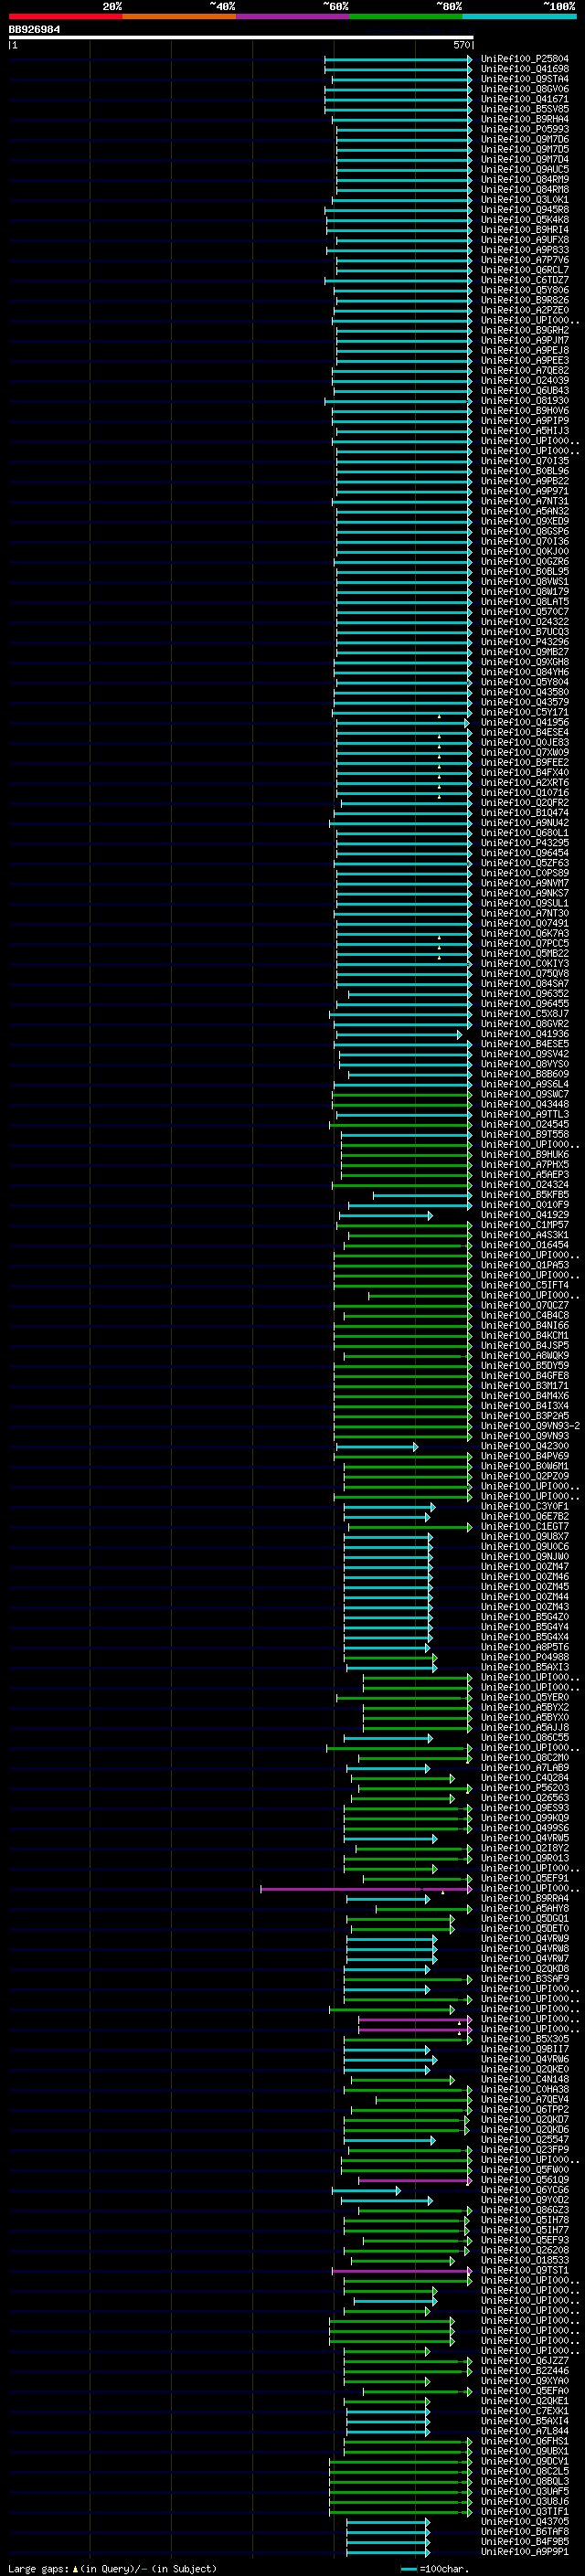Click the UniRef100_C3Y0F1 label

coord(524,1506)
